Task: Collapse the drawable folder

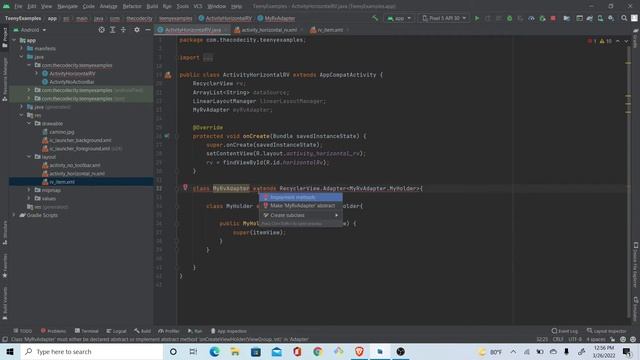Action: click(x=29, y=123)
